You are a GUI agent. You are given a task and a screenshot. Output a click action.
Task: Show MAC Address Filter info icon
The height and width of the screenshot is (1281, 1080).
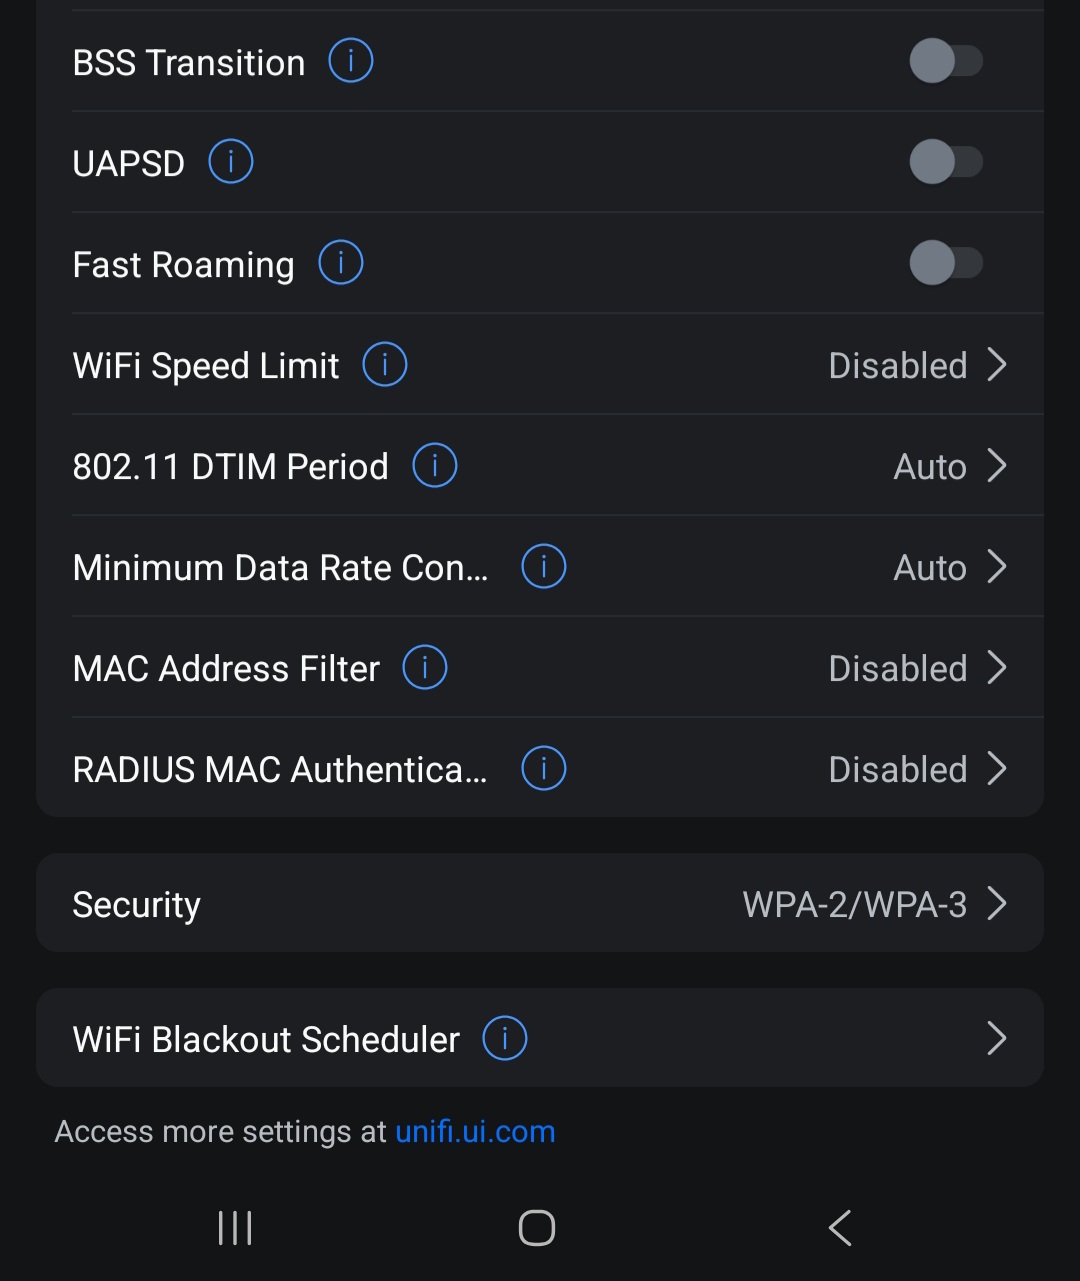[425, 668]
